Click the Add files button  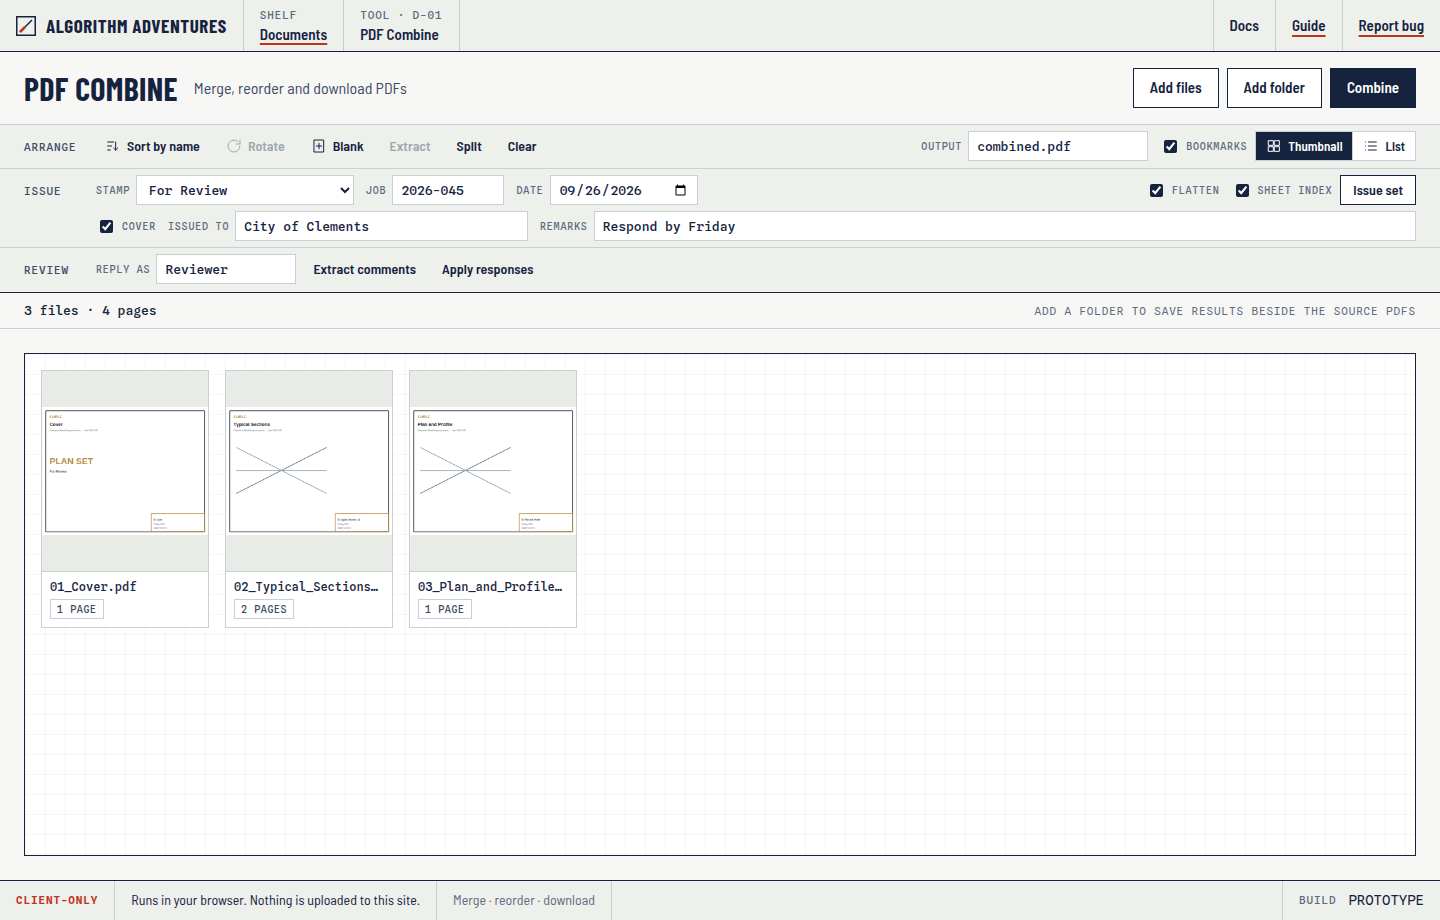point(1176,88)
